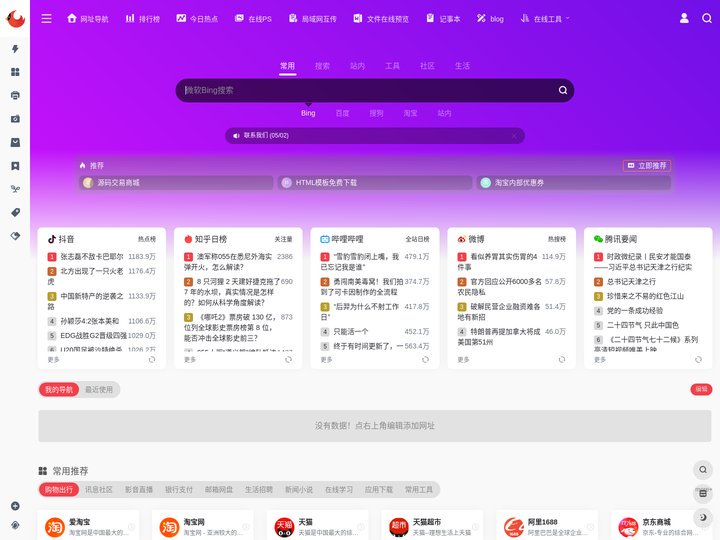The height and width of the screenshot is (540, 720).
Task: Open the 阿里1688 site card
Action: (x=547, y=527)
